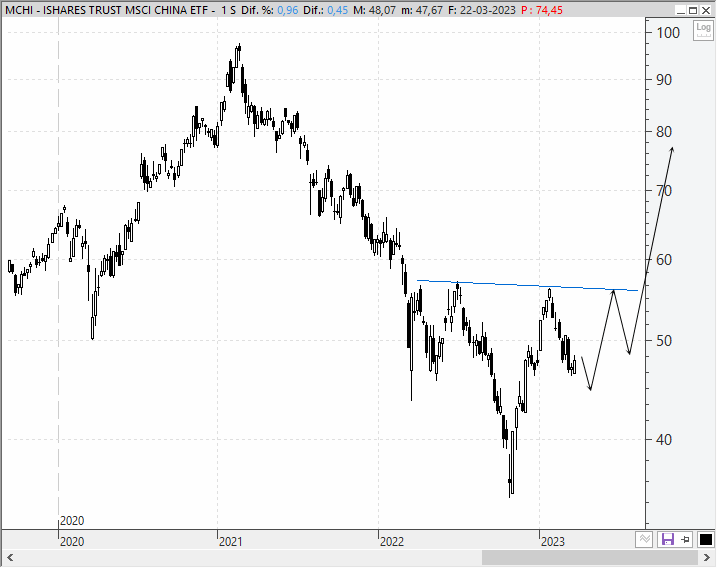Viewport: 717px width, 568px height.
Task: Close the MCHI chart window
Action: click(x=706, y=10)
